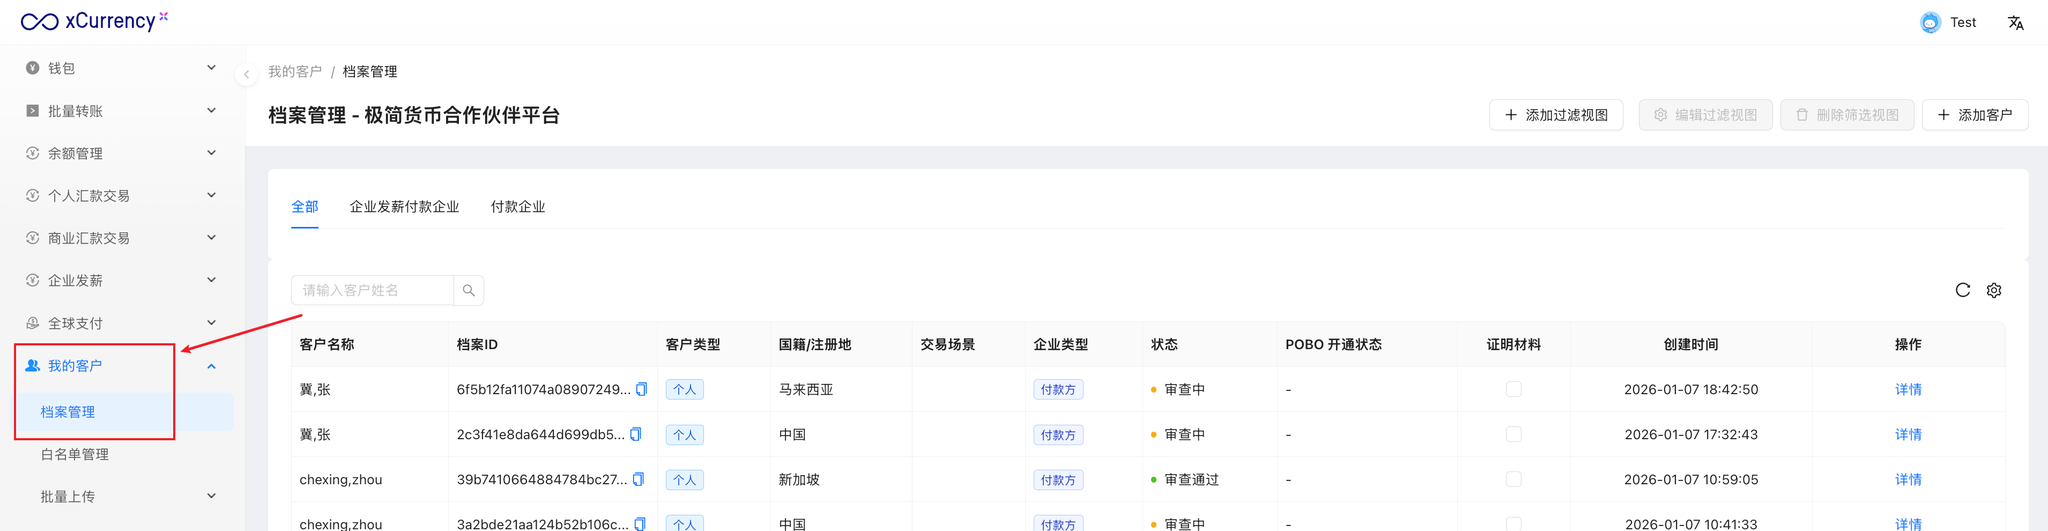Click the 删除筛选视图 button
Image resolution: width=2048 pixels, height=531 pixels.
pos(1847,115)
